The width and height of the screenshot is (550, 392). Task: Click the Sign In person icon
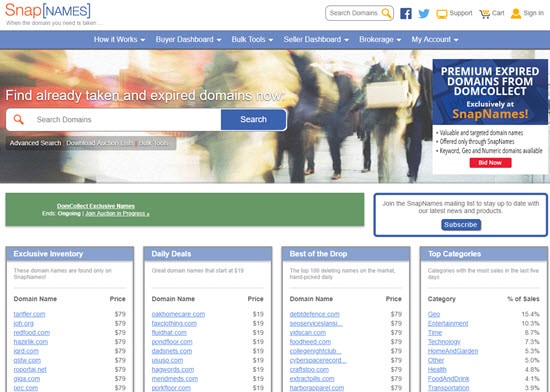pyautogui.click(x=516, y=14)
